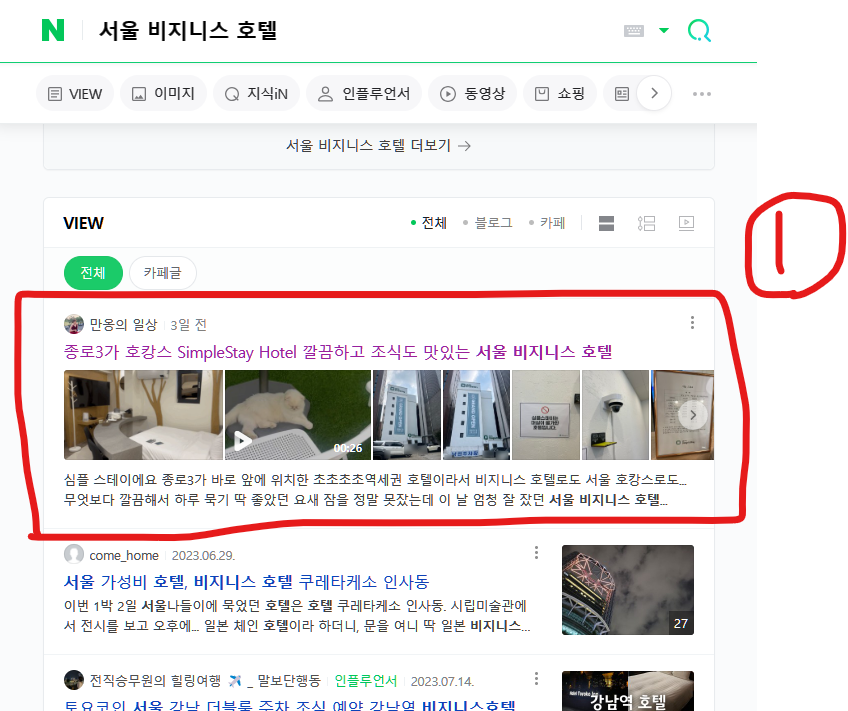This screenshot has height=711, width=848.
Task: Click the date text 2023.07.14.
Action: click(442, 681)
